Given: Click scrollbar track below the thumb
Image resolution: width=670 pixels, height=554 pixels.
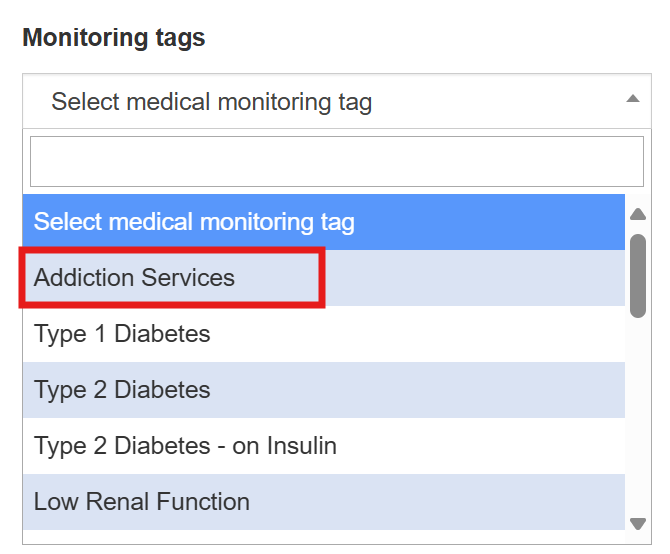Looking at the screenshot, I should 638,420.
